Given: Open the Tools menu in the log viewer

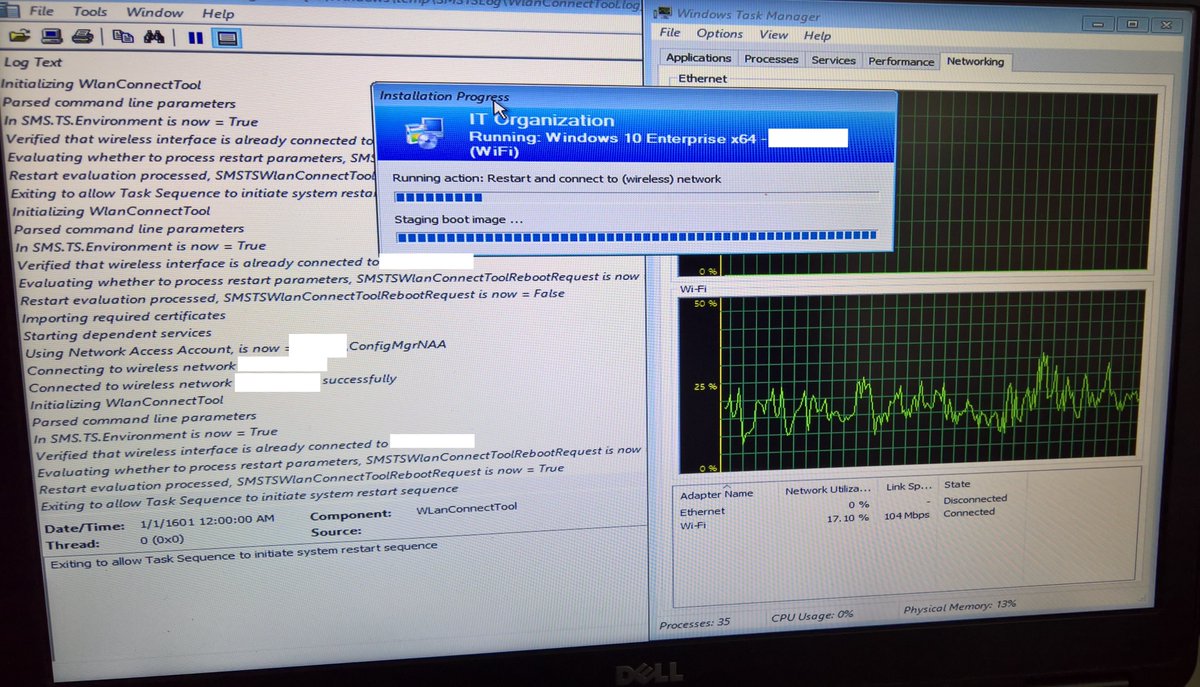Looking at the screenshot, I should tap(89, 13).
